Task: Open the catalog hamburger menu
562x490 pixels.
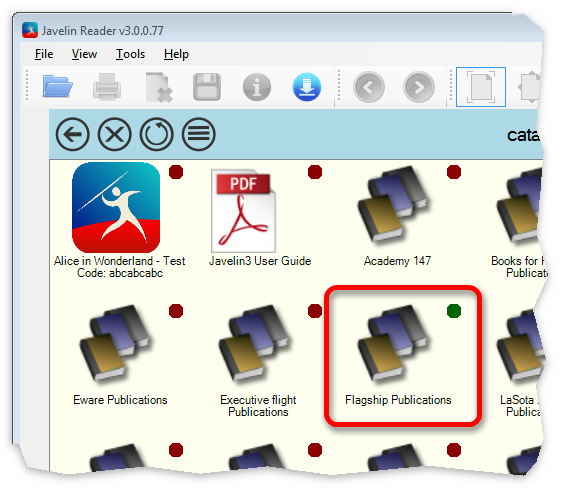Action: tap(199, 134)
